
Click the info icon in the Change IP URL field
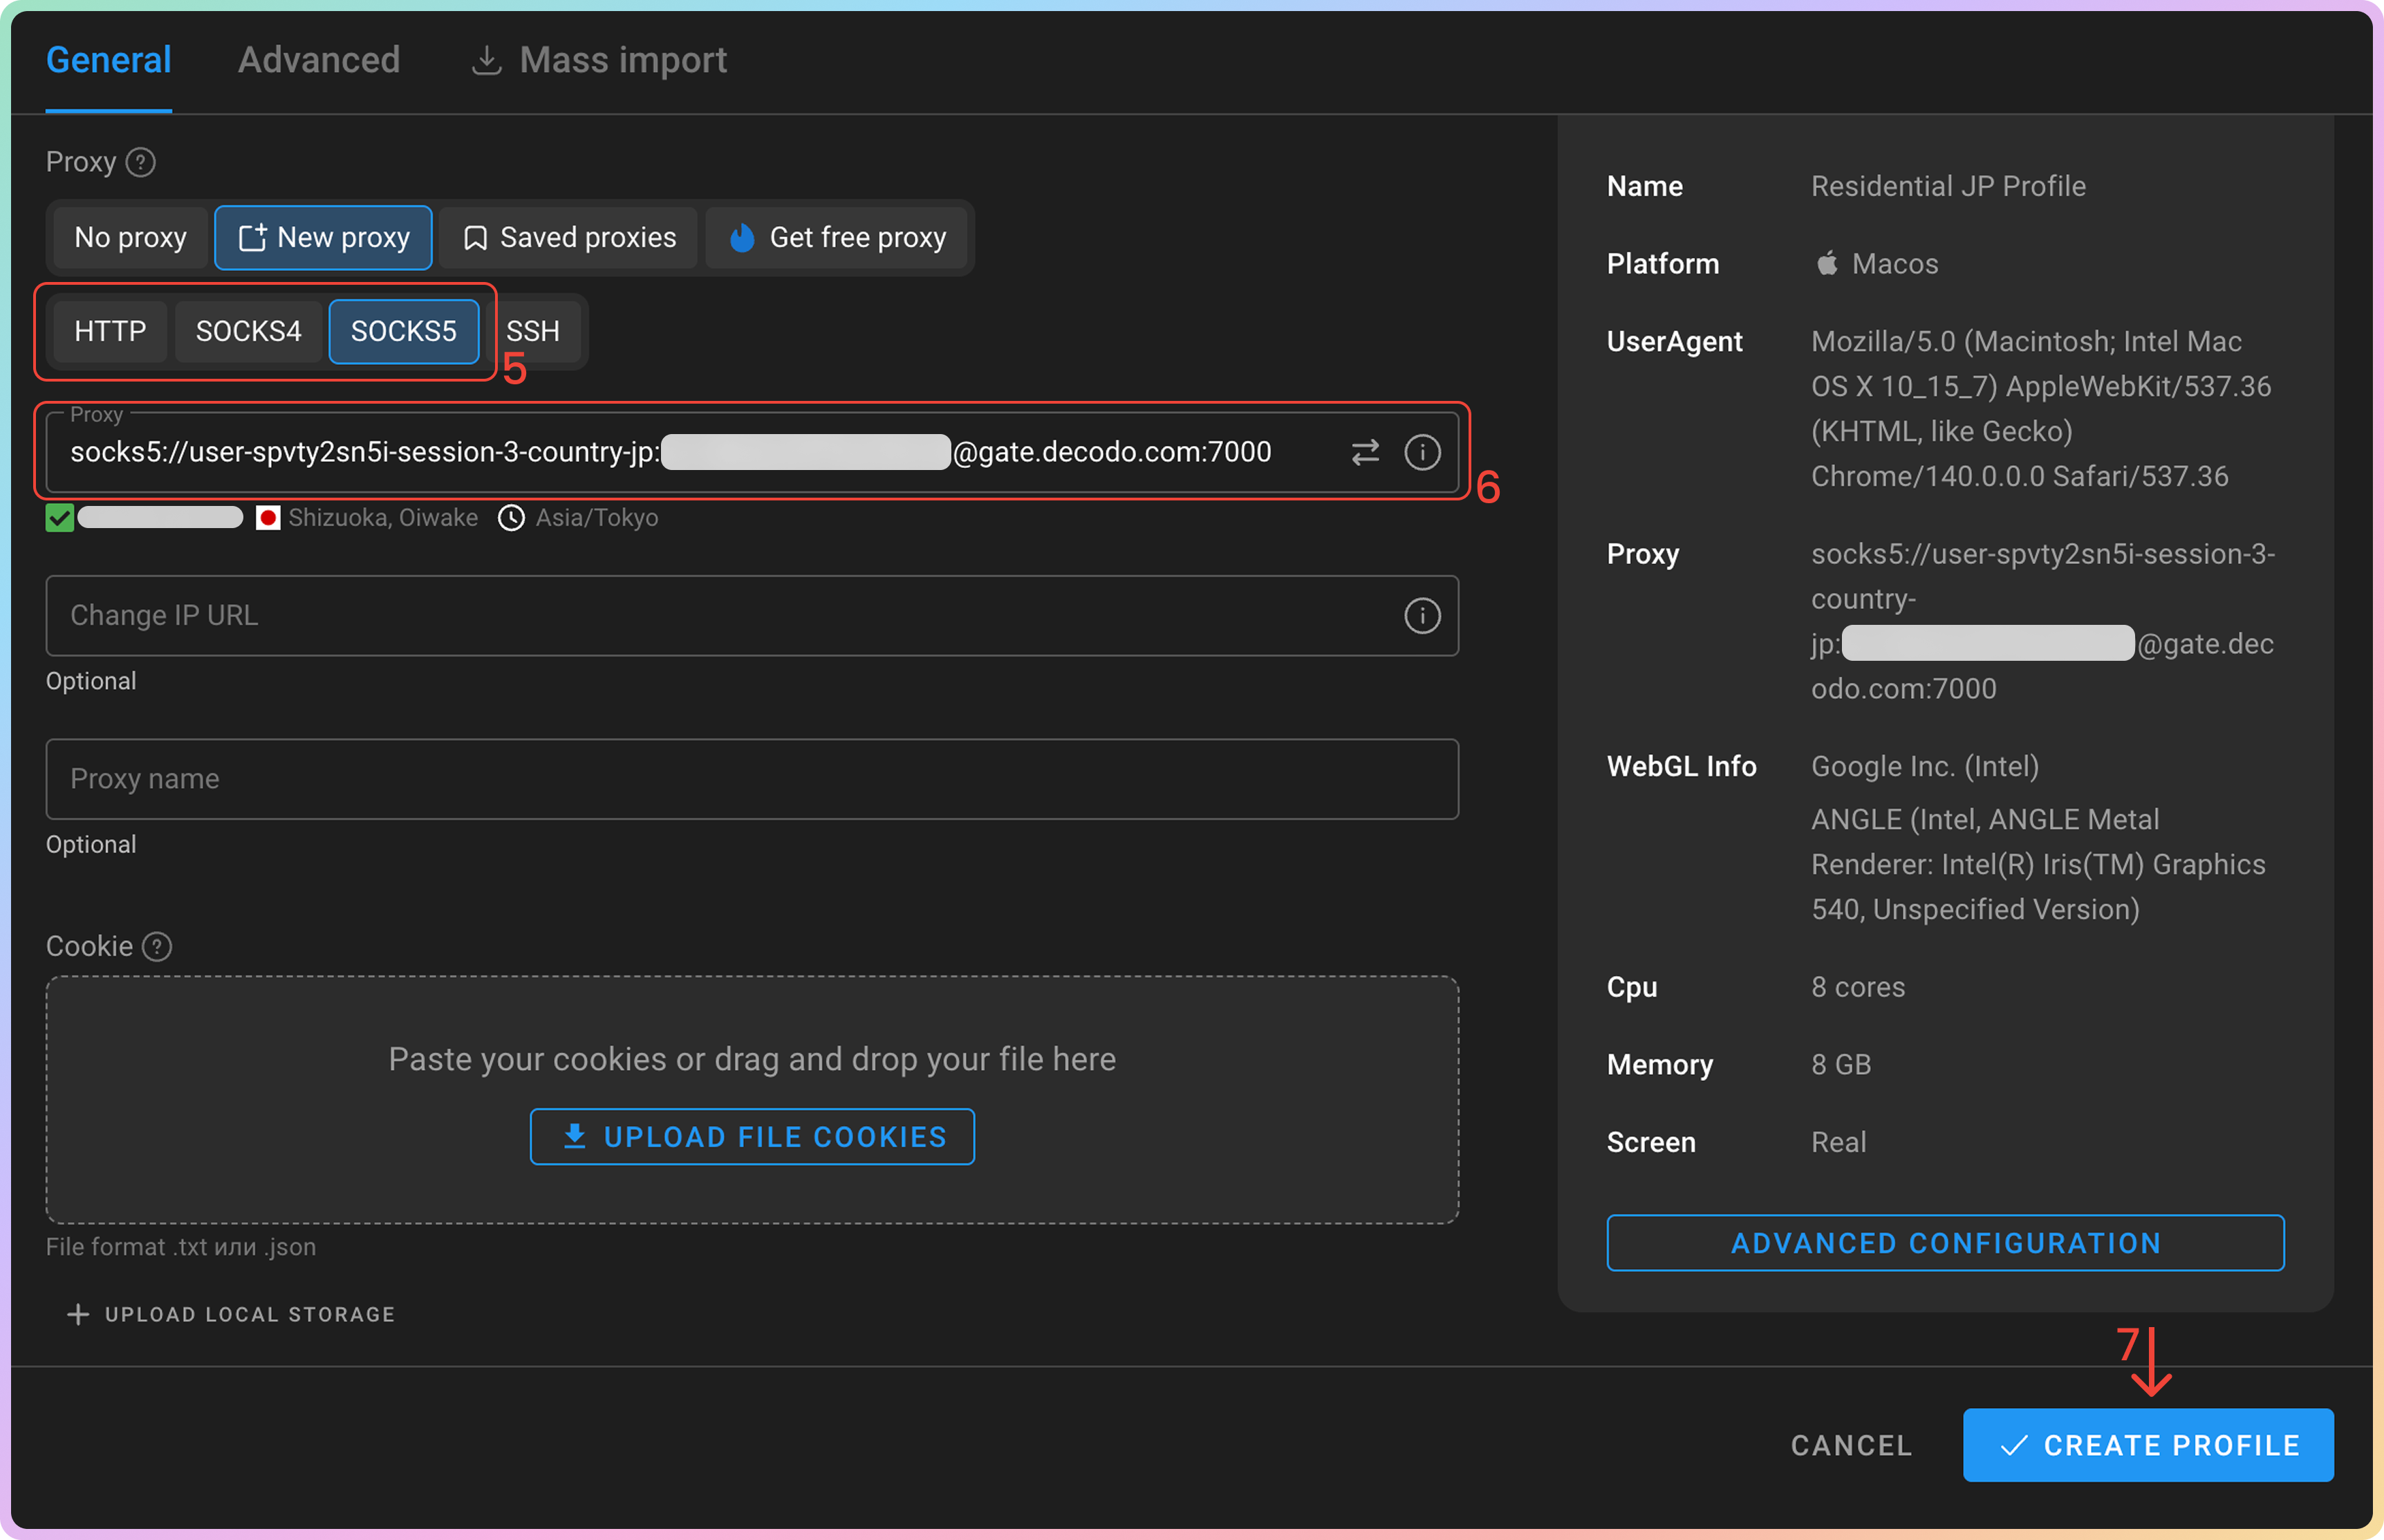(x=1422, y=615)
